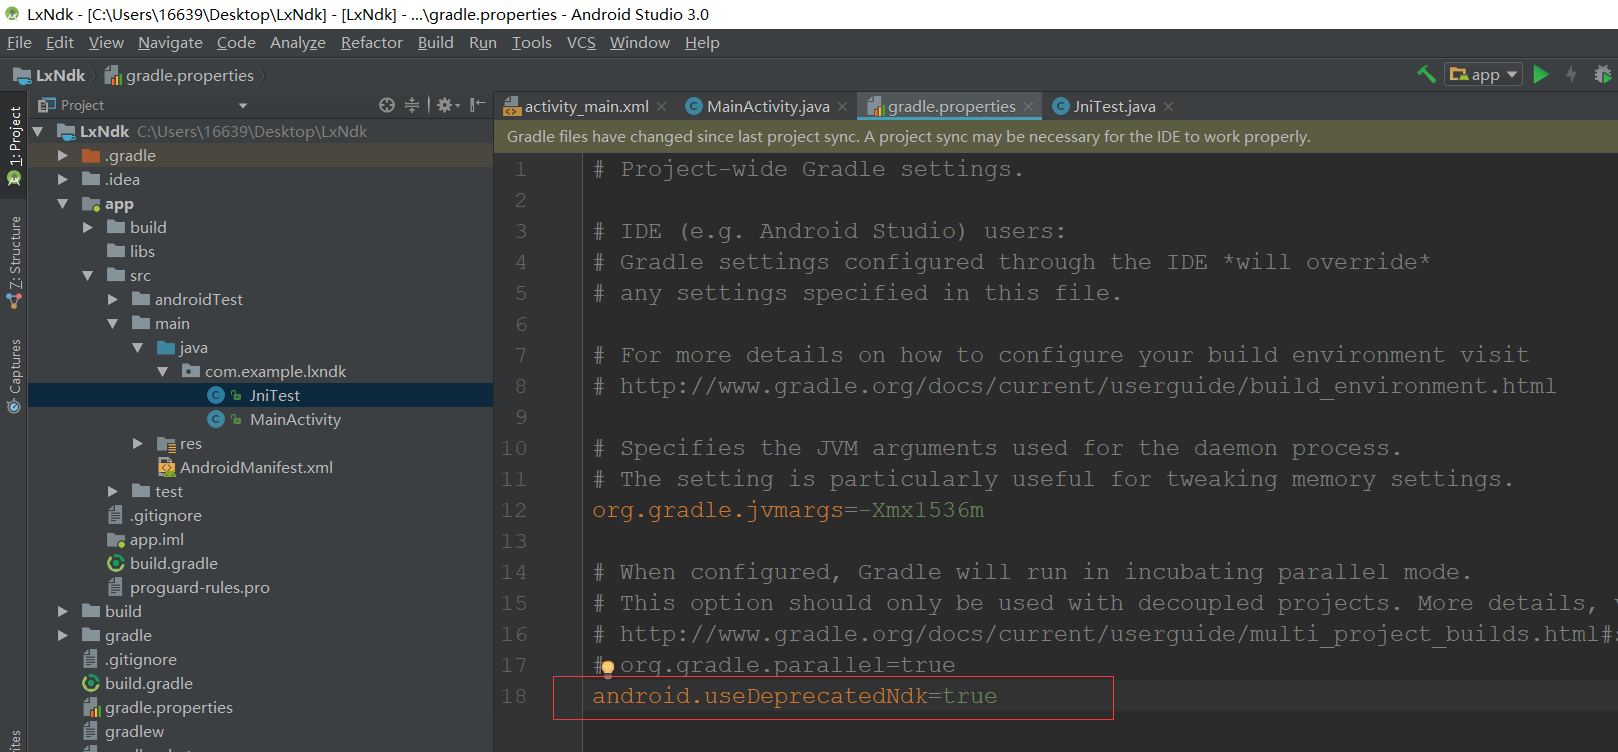Expand the androidTest folder
This screenshot has width=1618, height=752.
(113, 299)
